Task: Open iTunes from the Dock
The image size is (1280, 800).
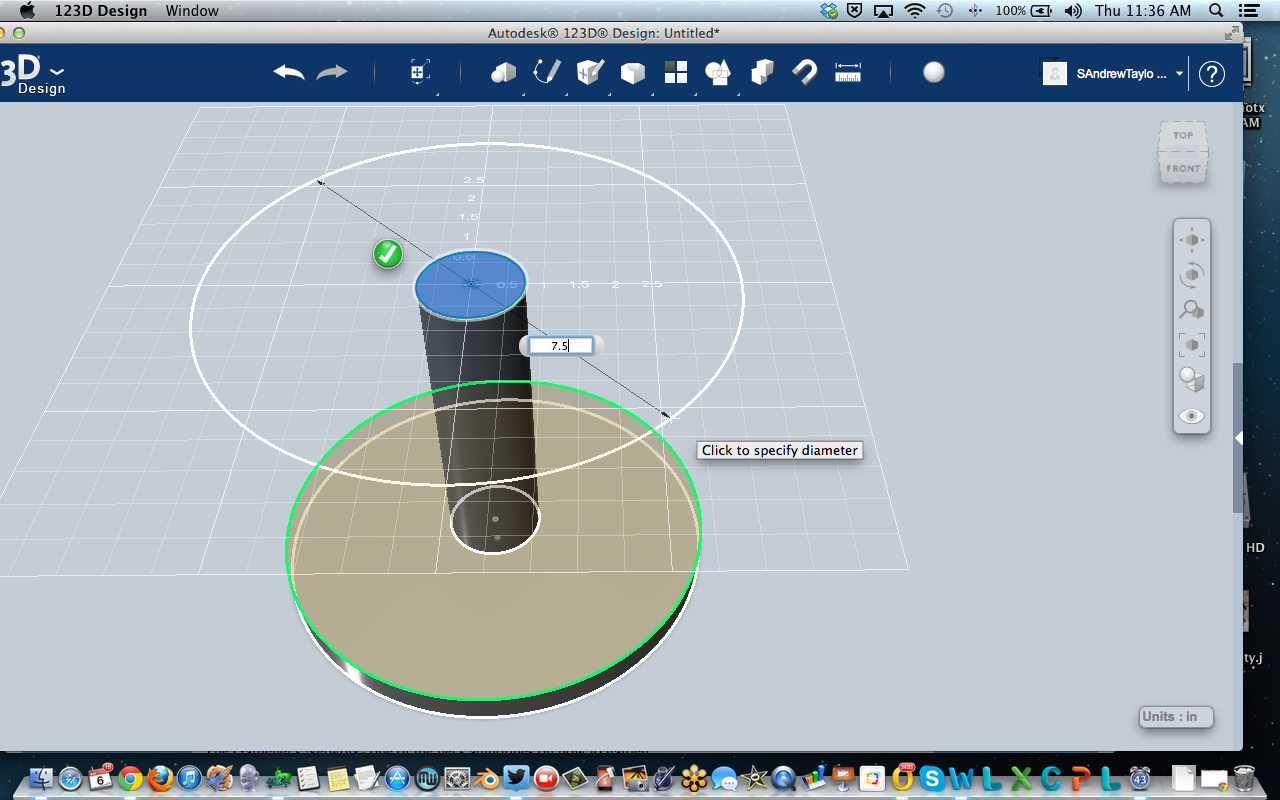Action: (x=190, y=778)
